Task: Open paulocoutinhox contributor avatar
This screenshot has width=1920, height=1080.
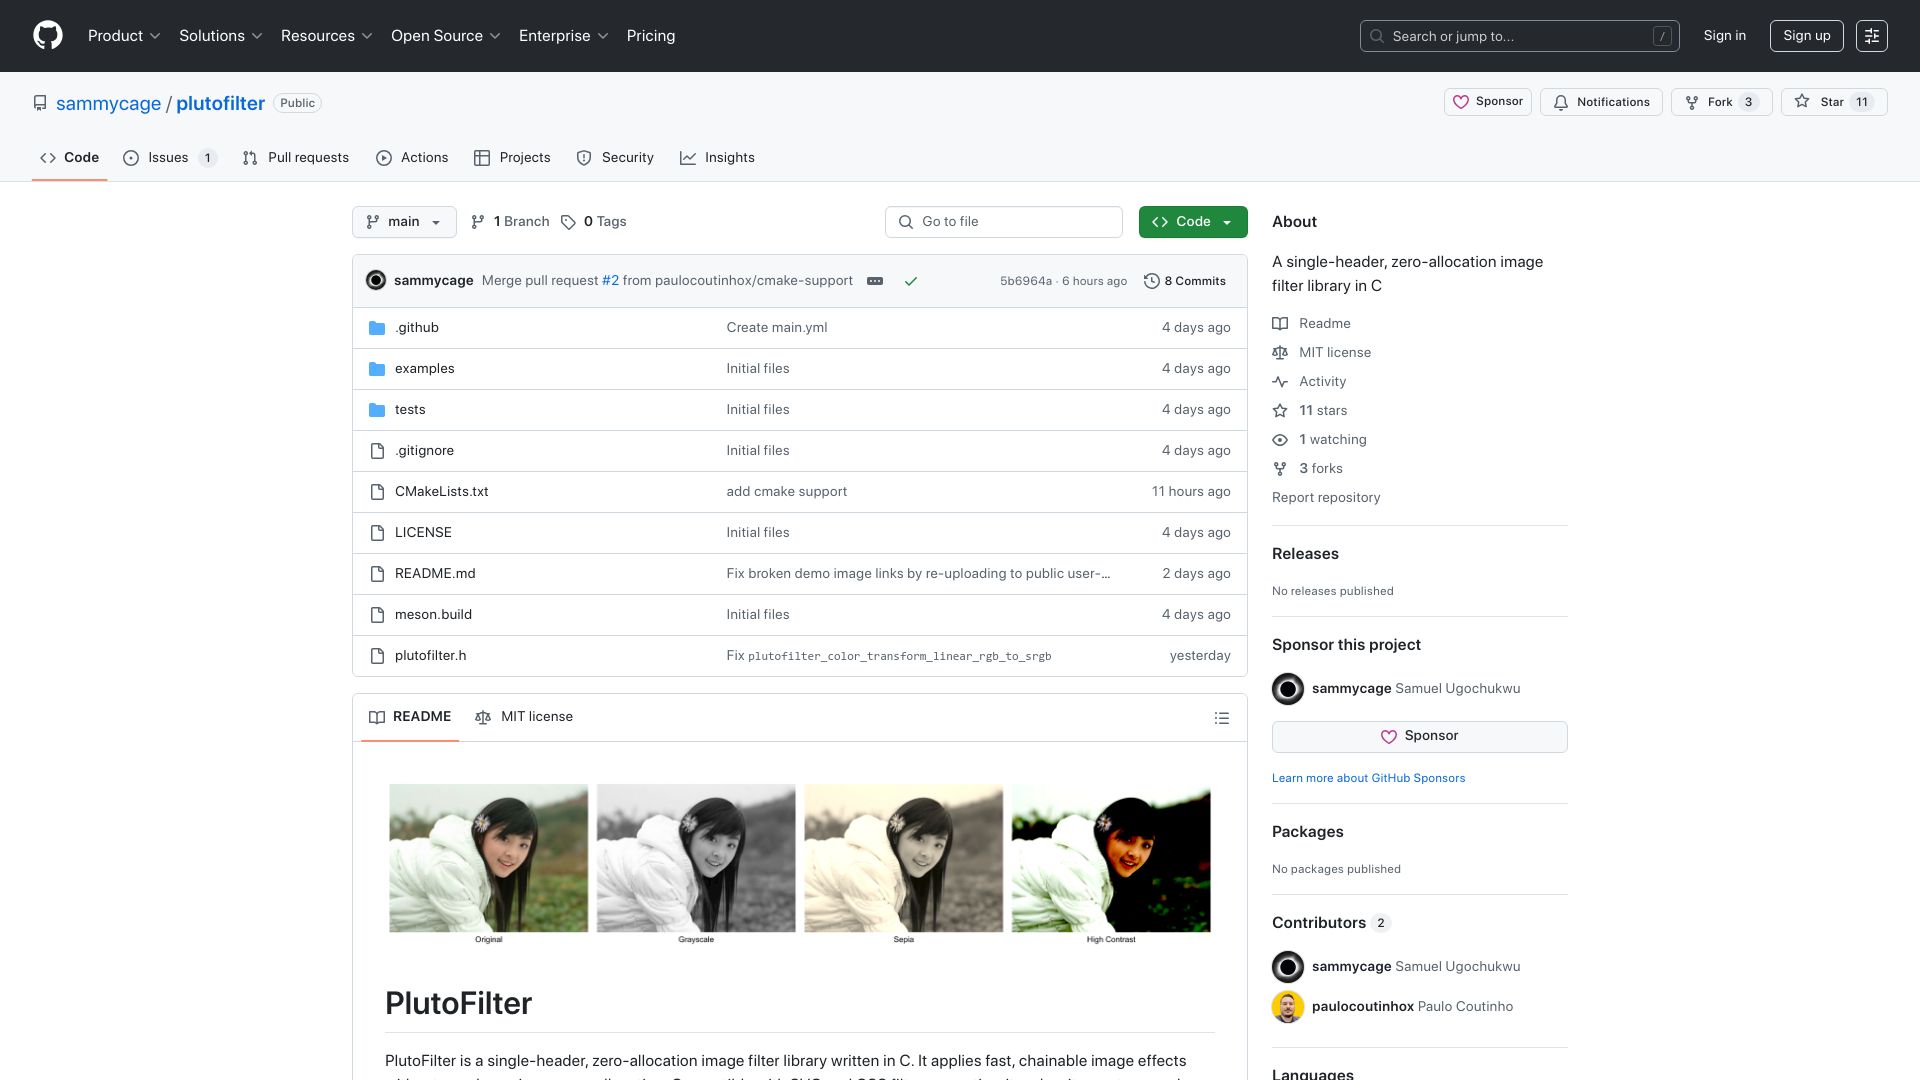Action: pyautogui.click(x=1287, y=1007)
